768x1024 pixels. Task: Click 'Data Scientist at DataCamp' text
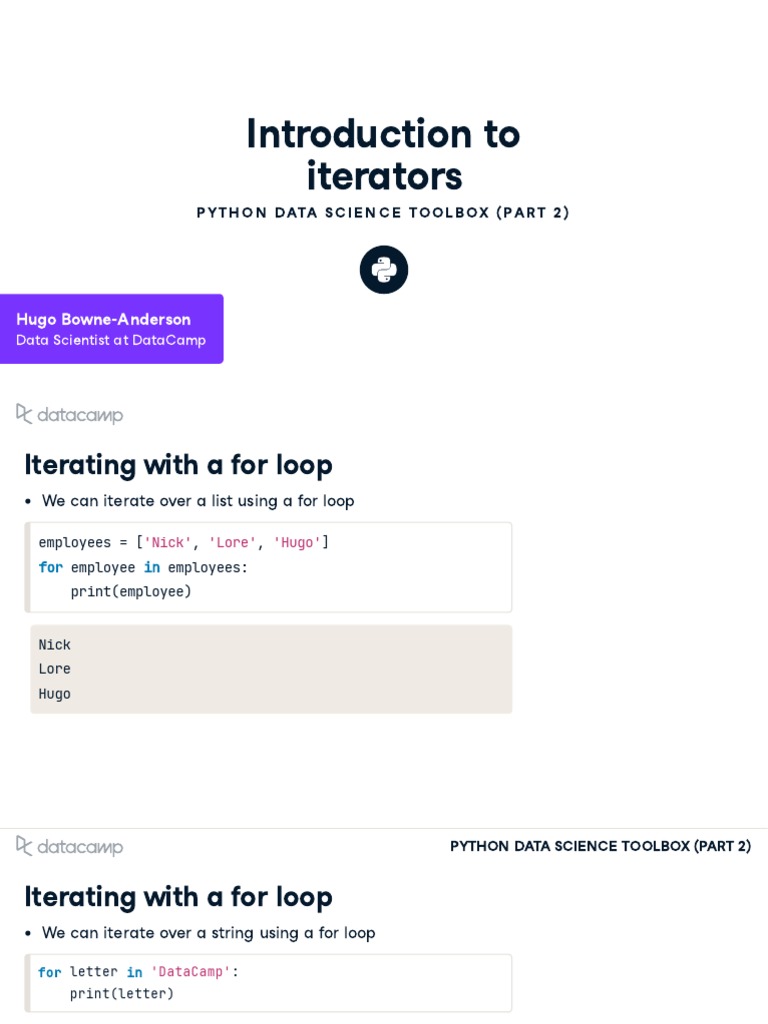pos(111,340)
